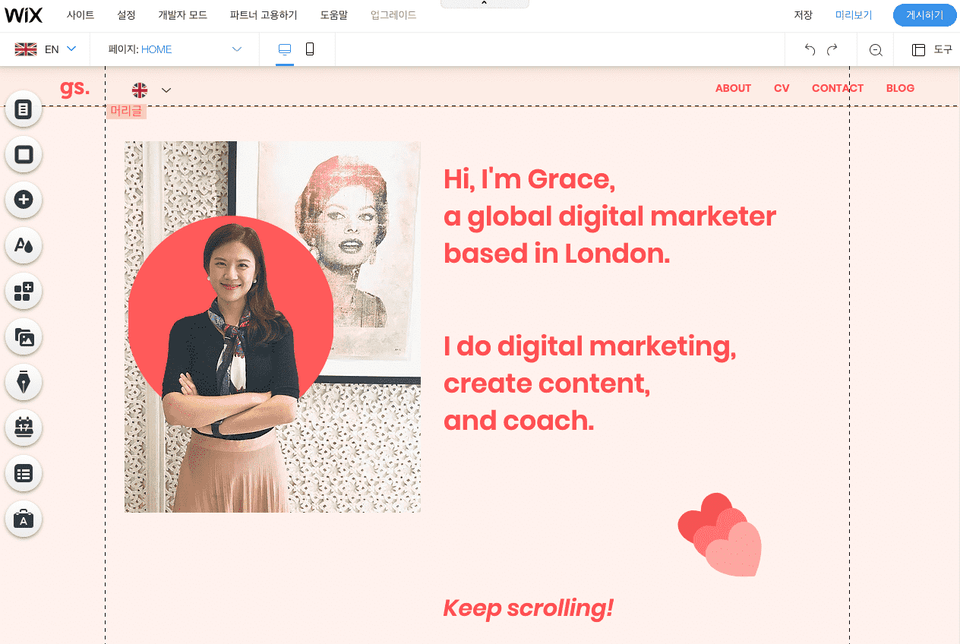This screenshot has width=960, height=644.
Task: Select the 'Hi, I'm Grace' heading text
Action: [x=610, y=216]
